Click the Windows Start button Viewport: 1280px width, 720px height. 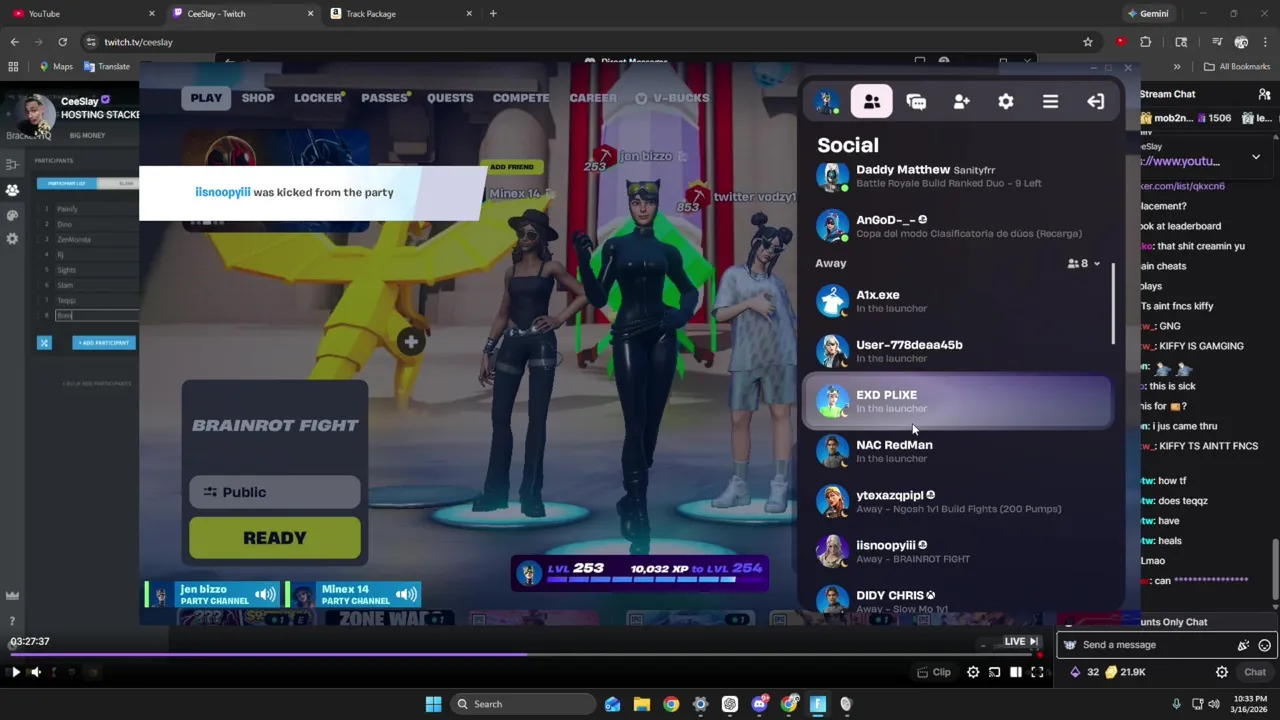pos(433,704)
